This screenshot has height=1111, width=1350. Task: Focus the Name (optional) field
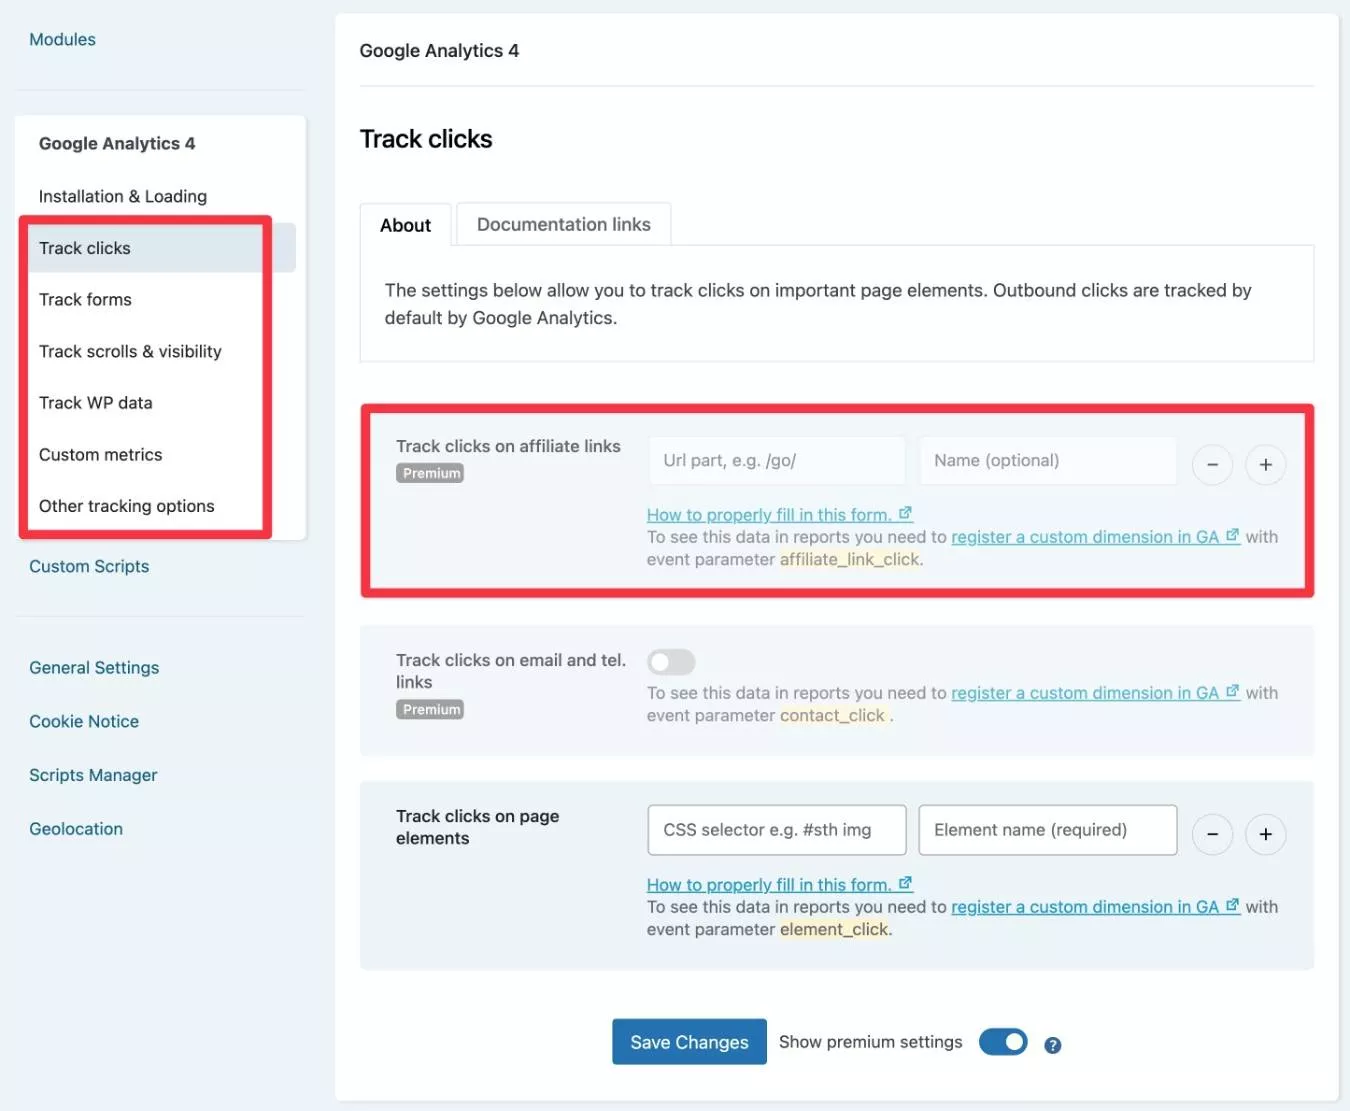(x=1048, y=461)
